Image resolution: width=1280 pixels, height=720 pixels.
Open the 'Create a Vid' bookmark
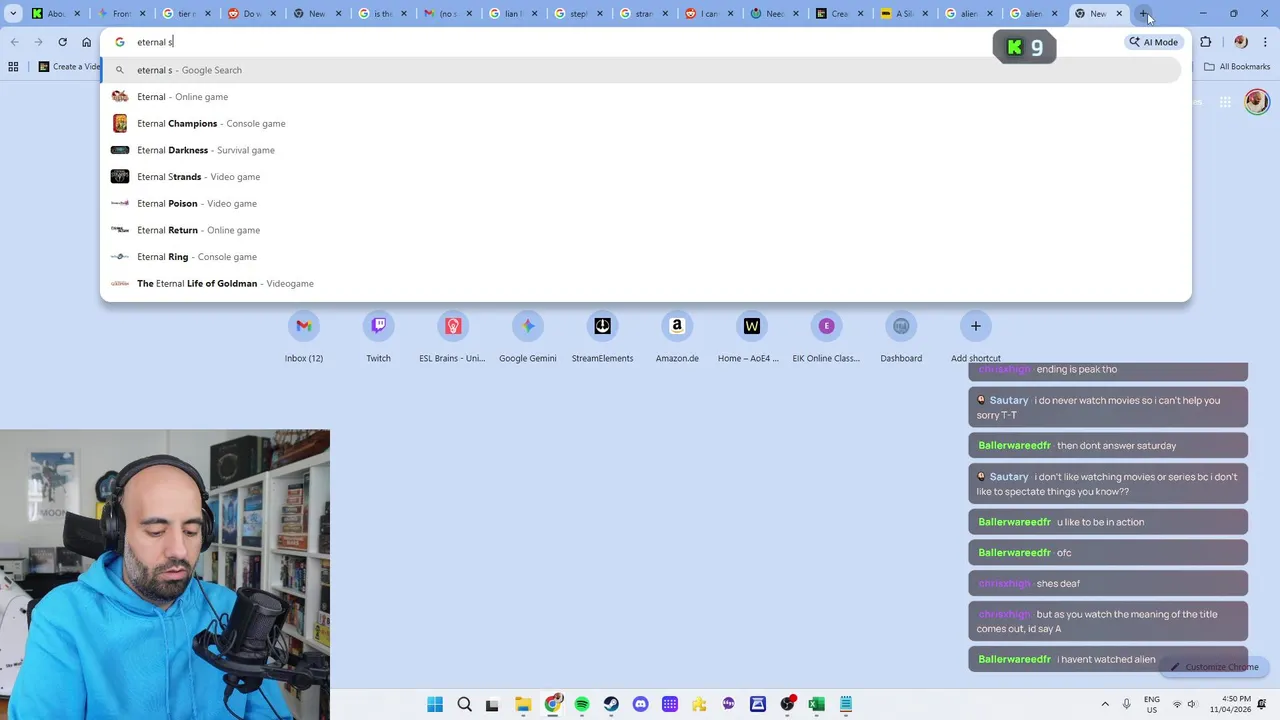click(x=68, y=67)
